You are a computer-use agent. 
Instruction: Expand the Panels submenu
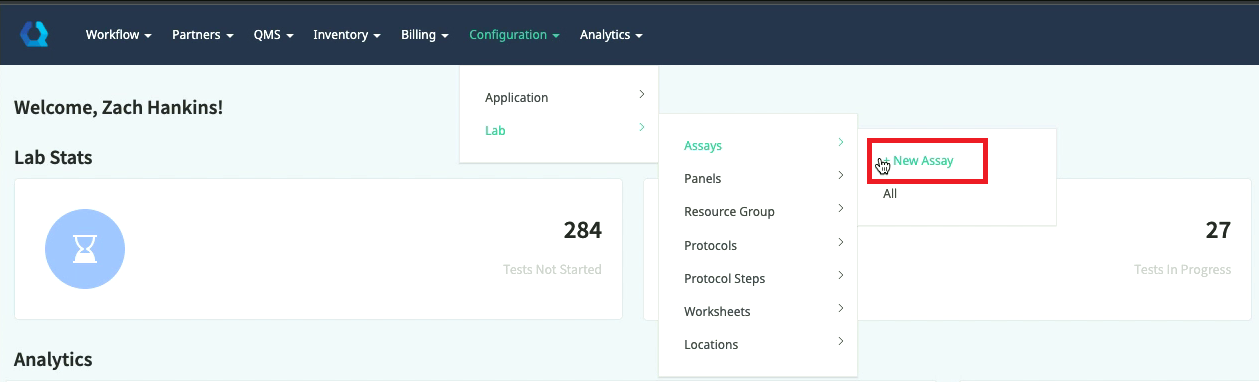pyautogui.click(x=758, y=178)
